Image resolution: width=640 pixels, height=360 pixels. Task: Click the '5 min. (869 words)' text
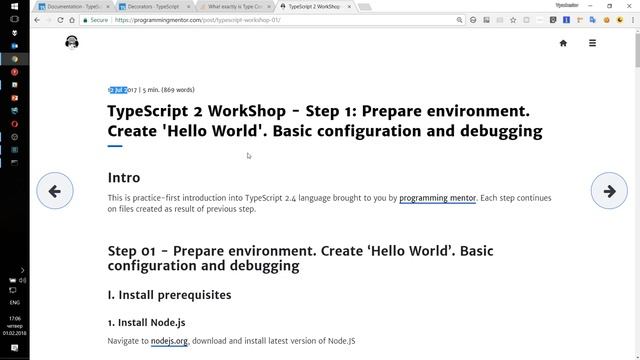click(169, 90)
